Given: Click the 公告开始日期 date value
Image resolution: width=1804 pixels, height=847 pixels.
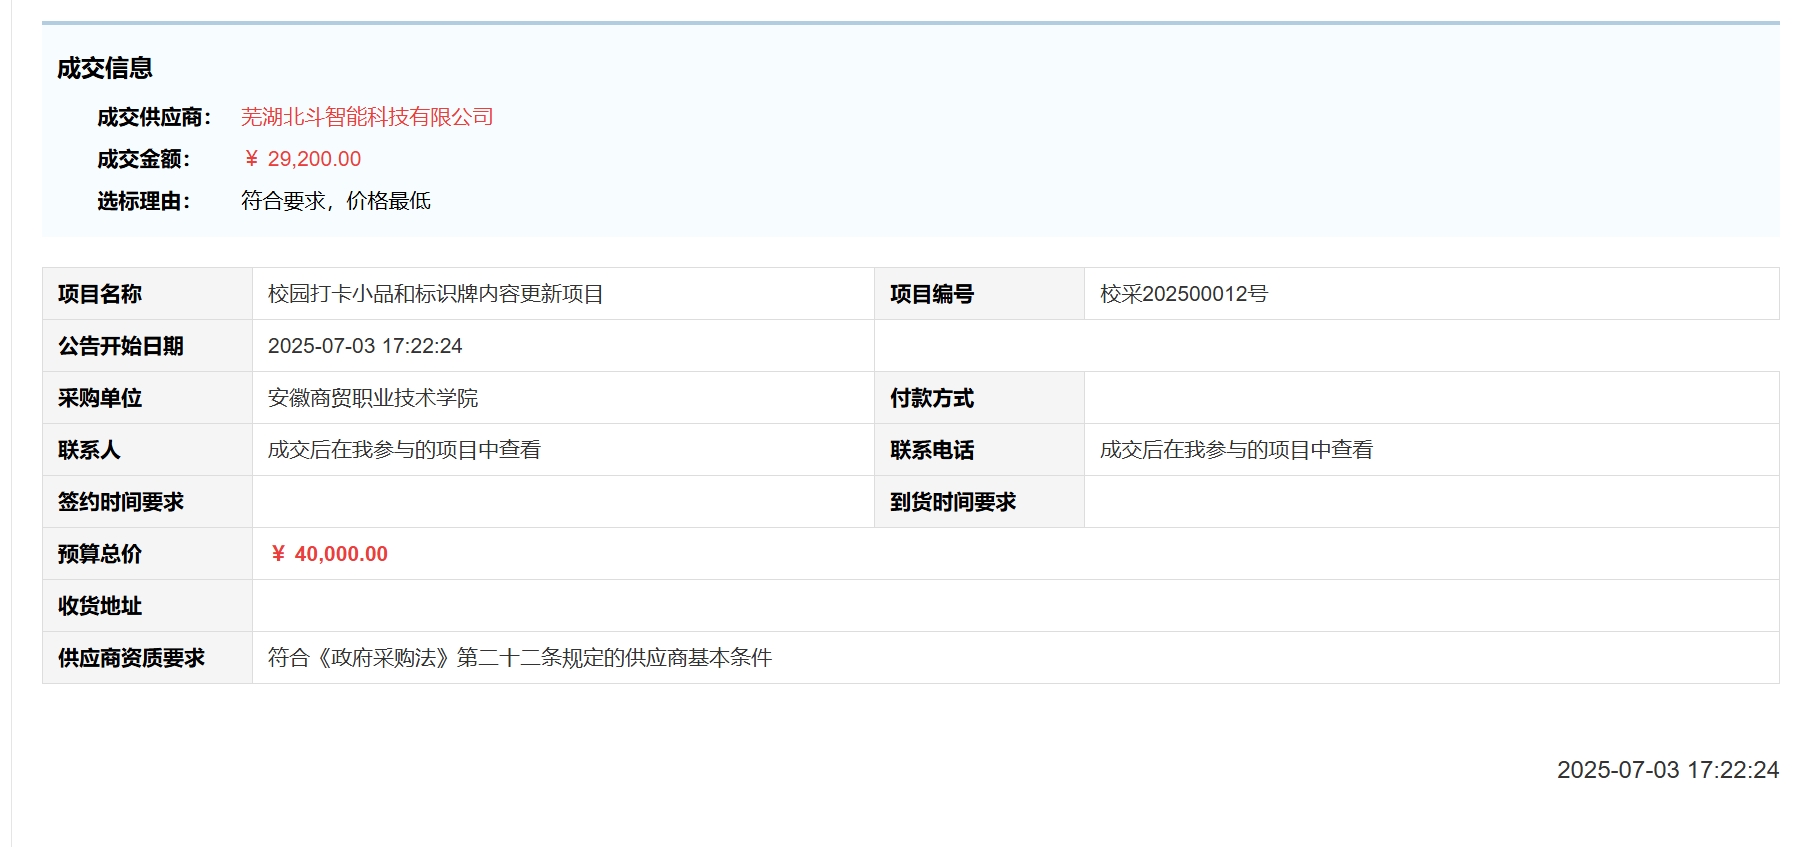Looking at the screenshot, I should tap(365, 346).
